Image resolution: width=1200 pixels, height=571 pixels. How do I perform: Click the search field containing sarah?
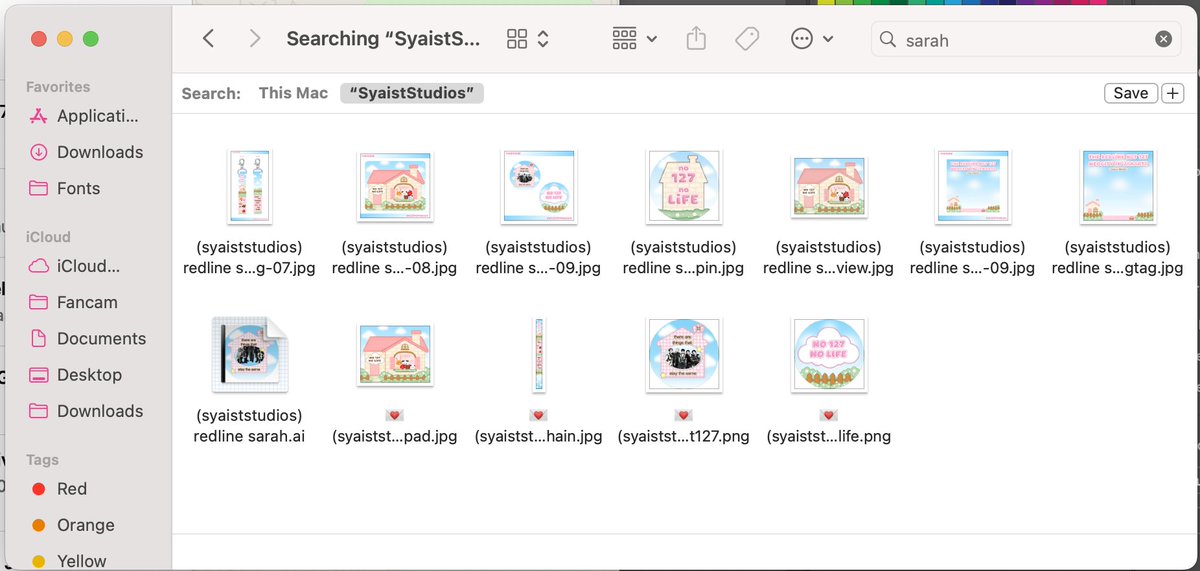1025,40
